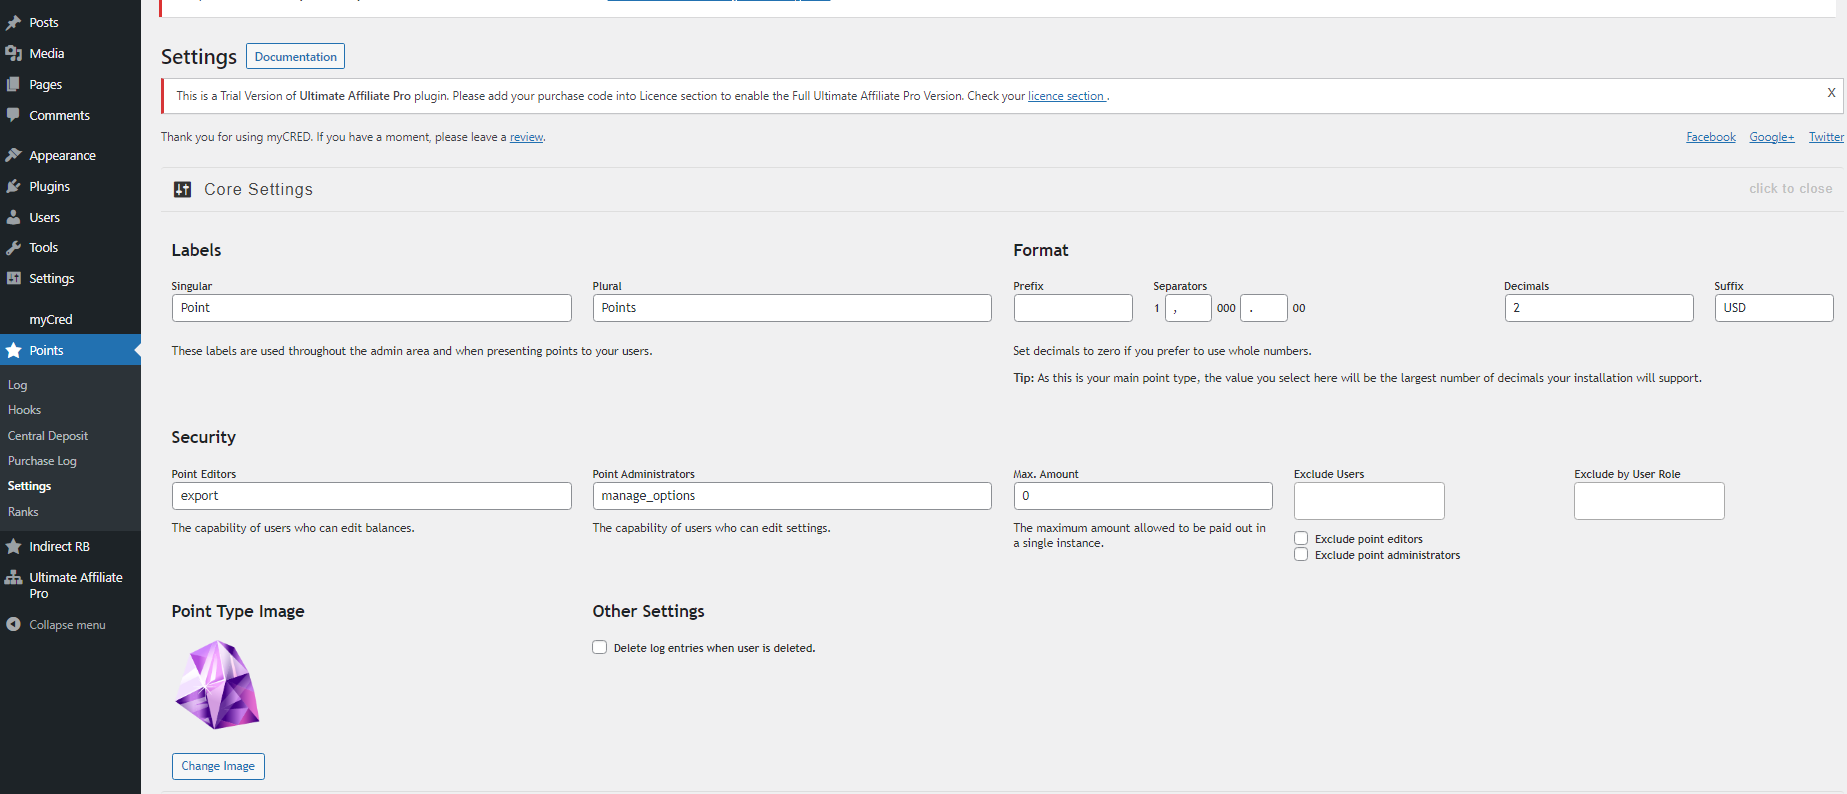Click the Ultimate Affiliate Pro network icon
The image size is (1847, 794).
(x=14, y=577)
